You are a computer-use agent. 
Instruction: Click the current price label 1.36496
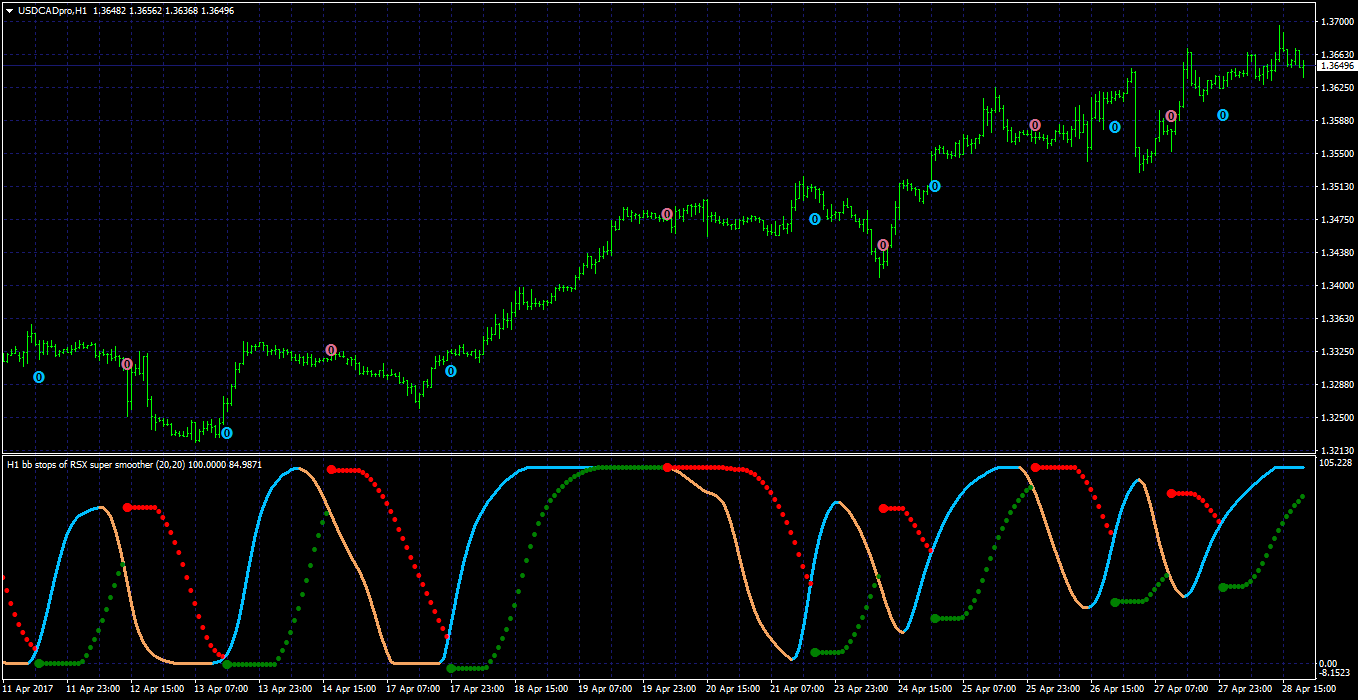[x=1337, y=66]
